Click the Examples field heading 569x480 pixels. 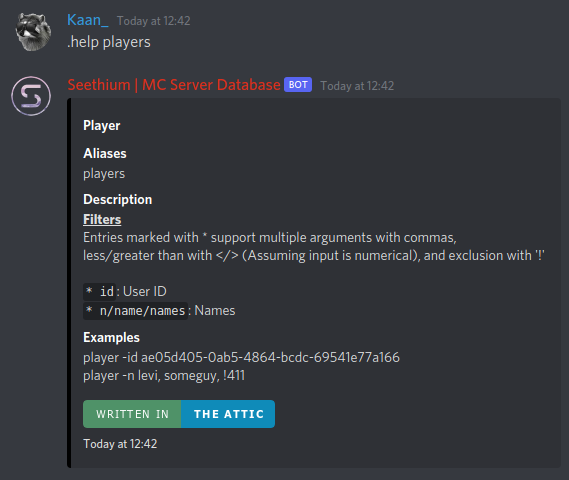(x=111, y=337)
